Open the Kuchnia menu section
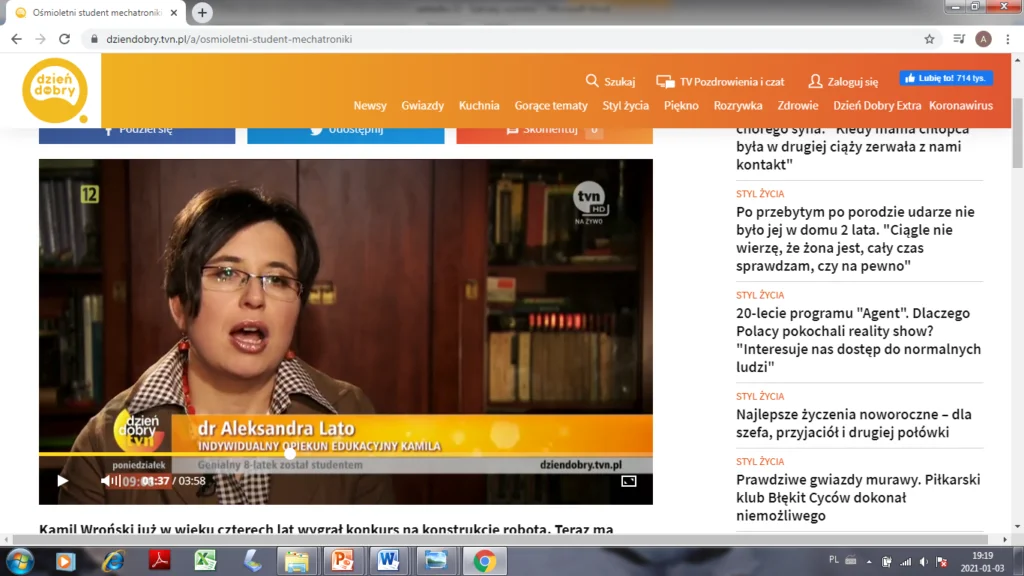This screenshot has width=1024, height=576. 479,106
